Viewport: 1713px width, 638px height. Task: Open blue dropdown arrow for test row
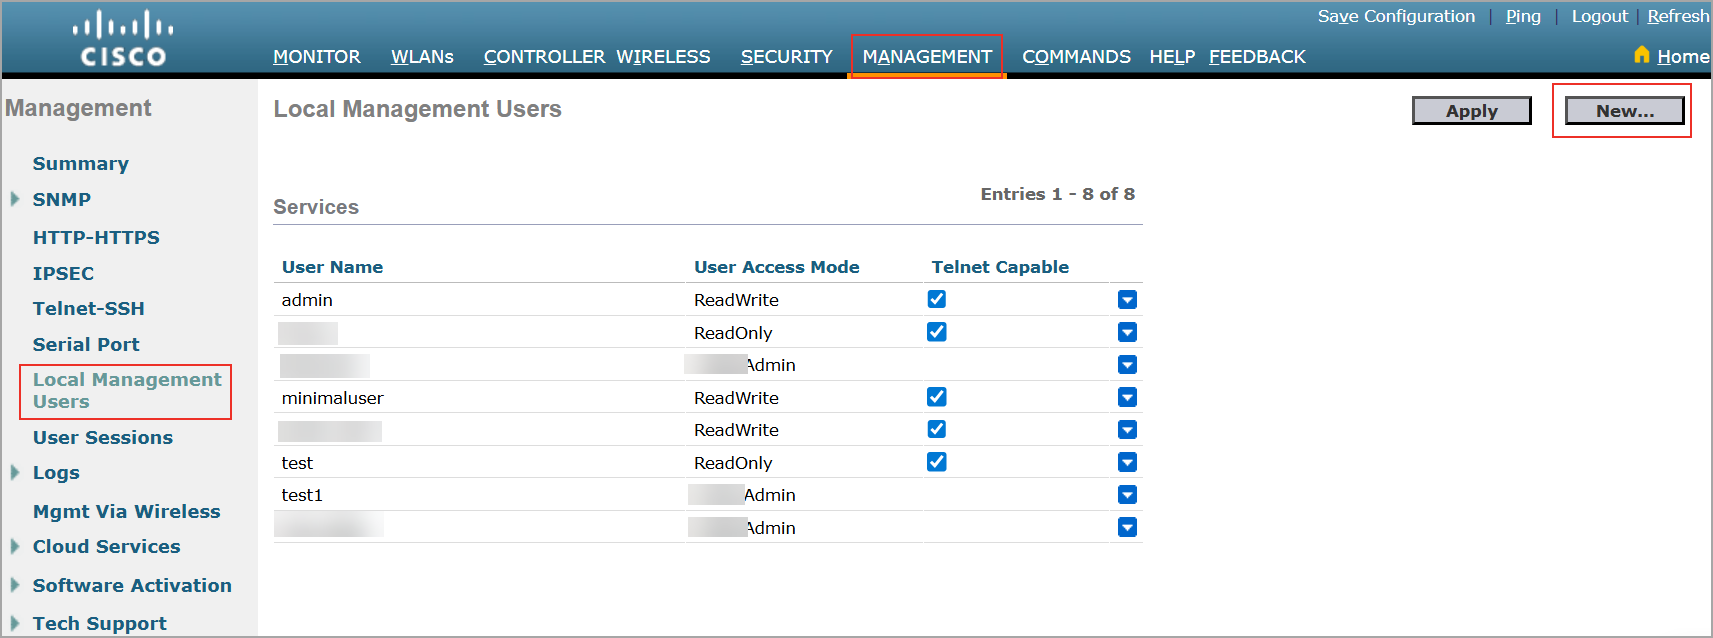1127,463
